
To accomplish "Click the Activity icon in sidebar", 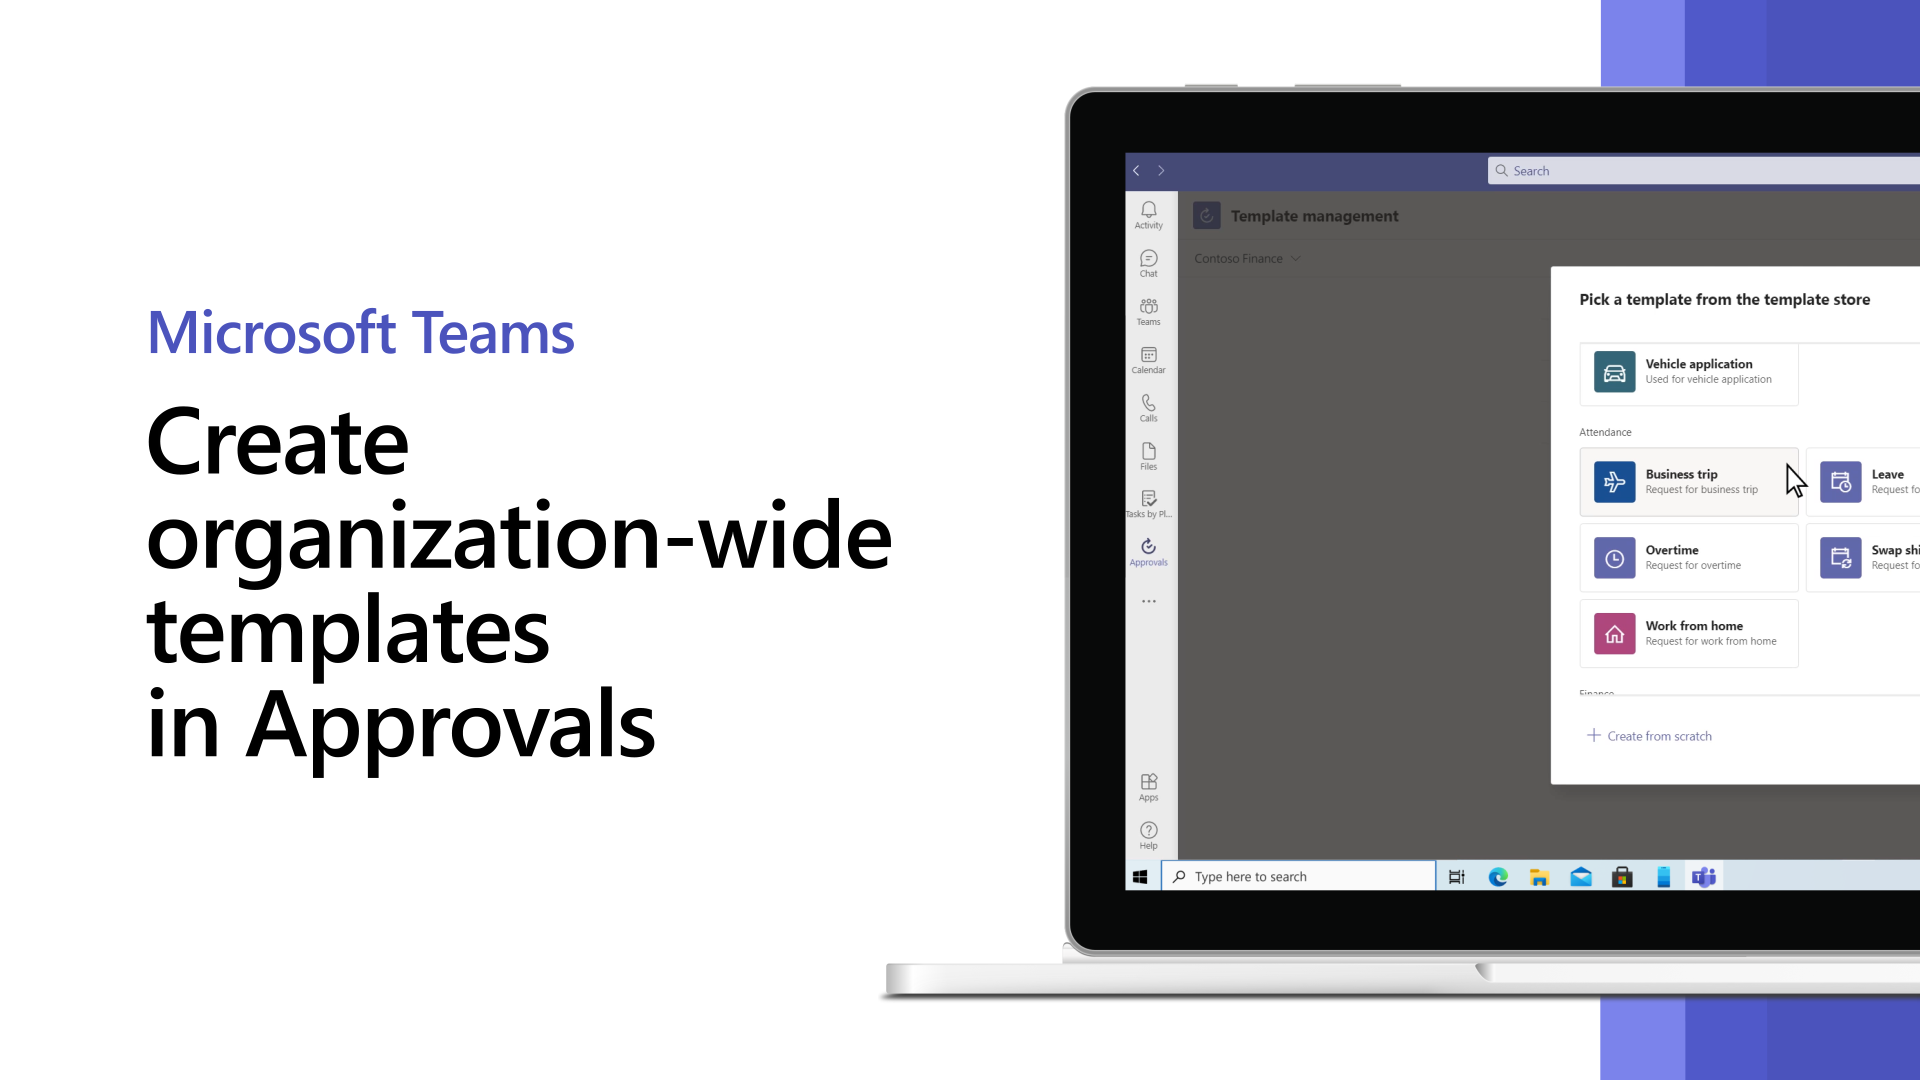I will click(1147, 210).
